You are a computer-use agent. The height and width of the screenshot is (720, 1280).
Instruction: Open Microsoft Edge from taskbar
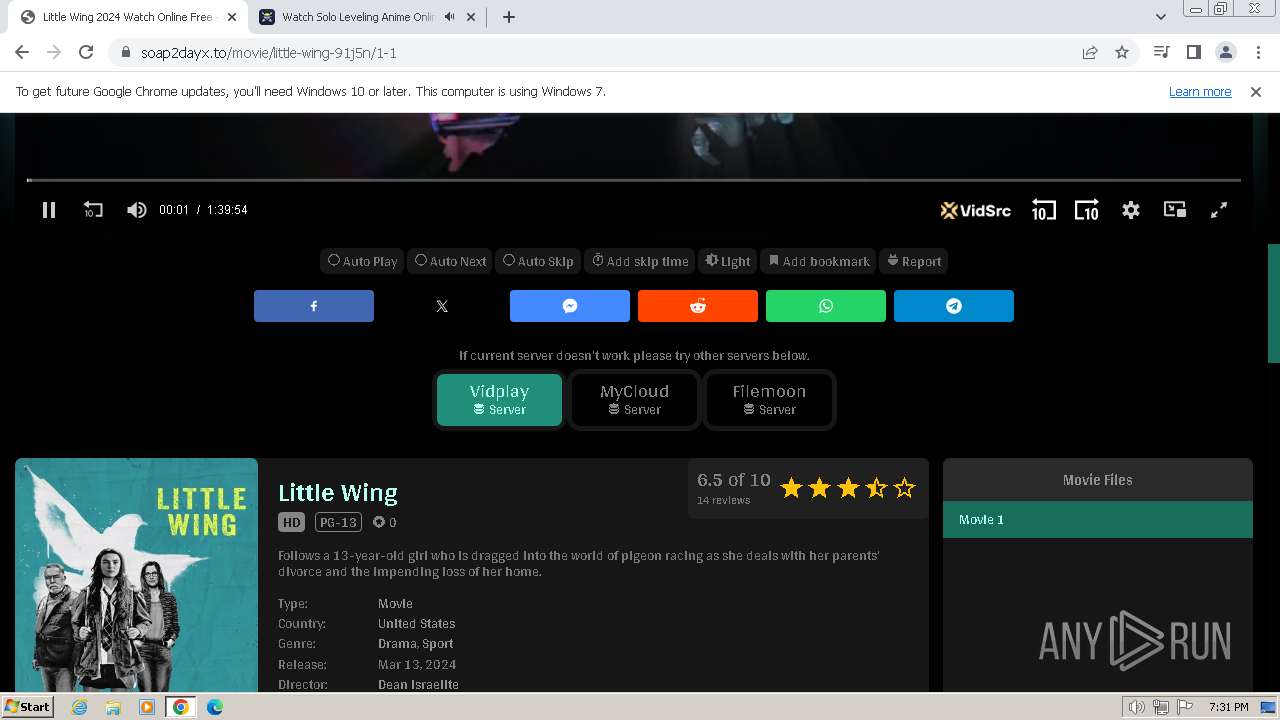point(214,707)
